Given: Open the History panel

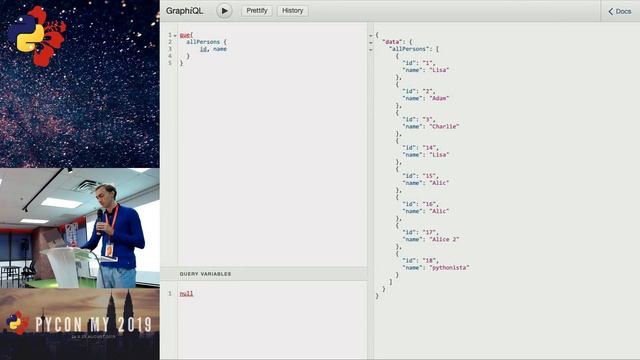Looking at the screenshot, I should 293,11.
